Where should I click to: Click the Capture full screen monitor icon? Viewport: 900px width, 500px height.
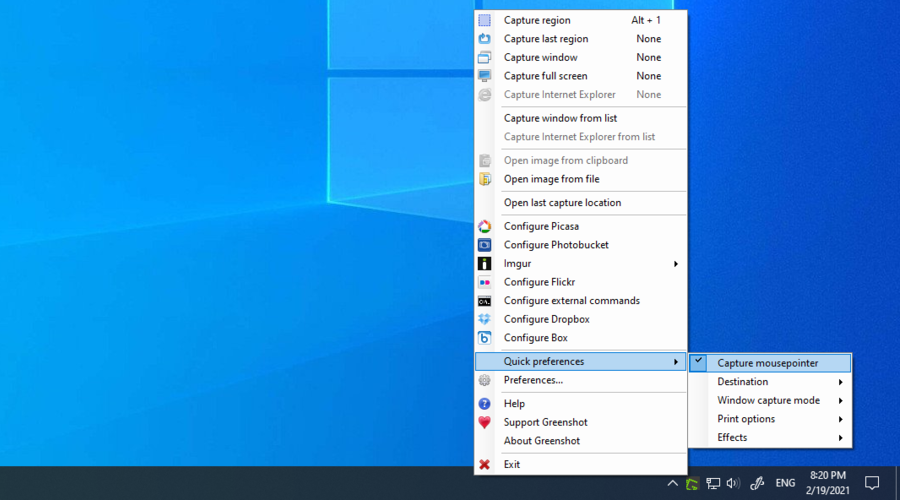click(484, 76)
